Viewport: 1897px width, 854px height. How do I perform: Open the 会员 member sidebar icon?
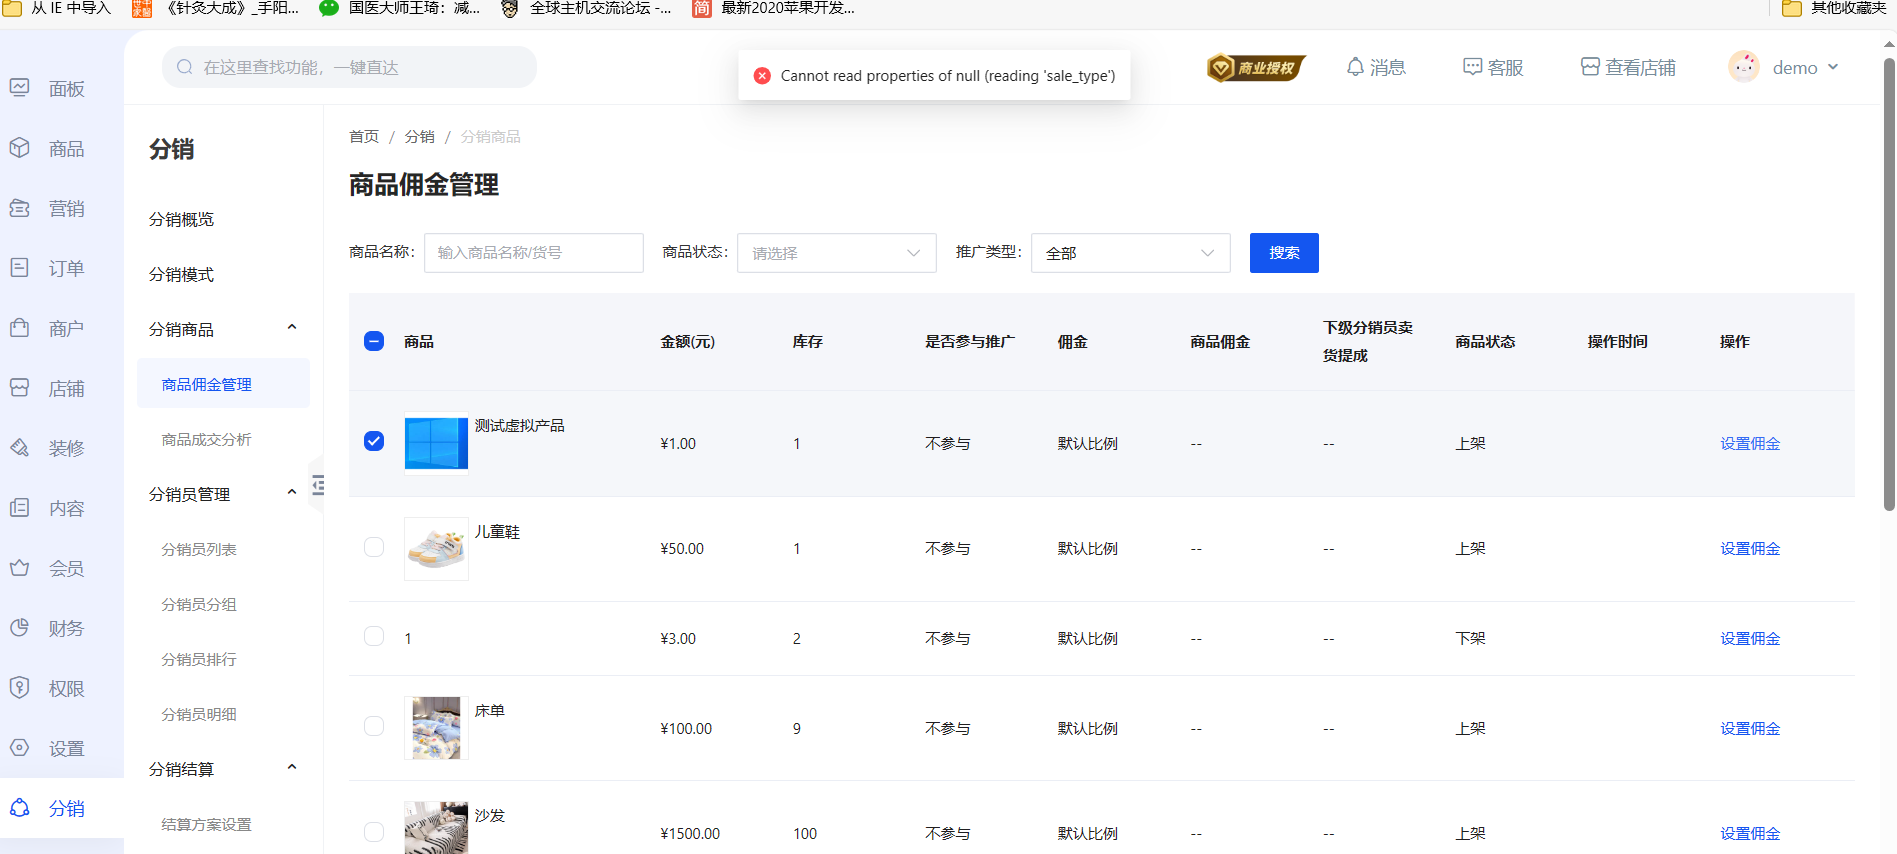pos(20,568)
